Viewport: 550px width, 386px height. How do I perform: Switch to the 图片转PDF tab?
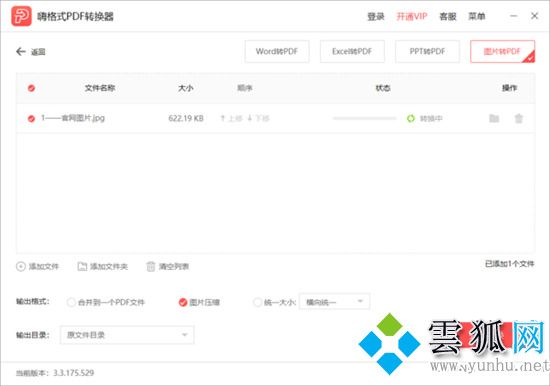(x=502, y=52)
